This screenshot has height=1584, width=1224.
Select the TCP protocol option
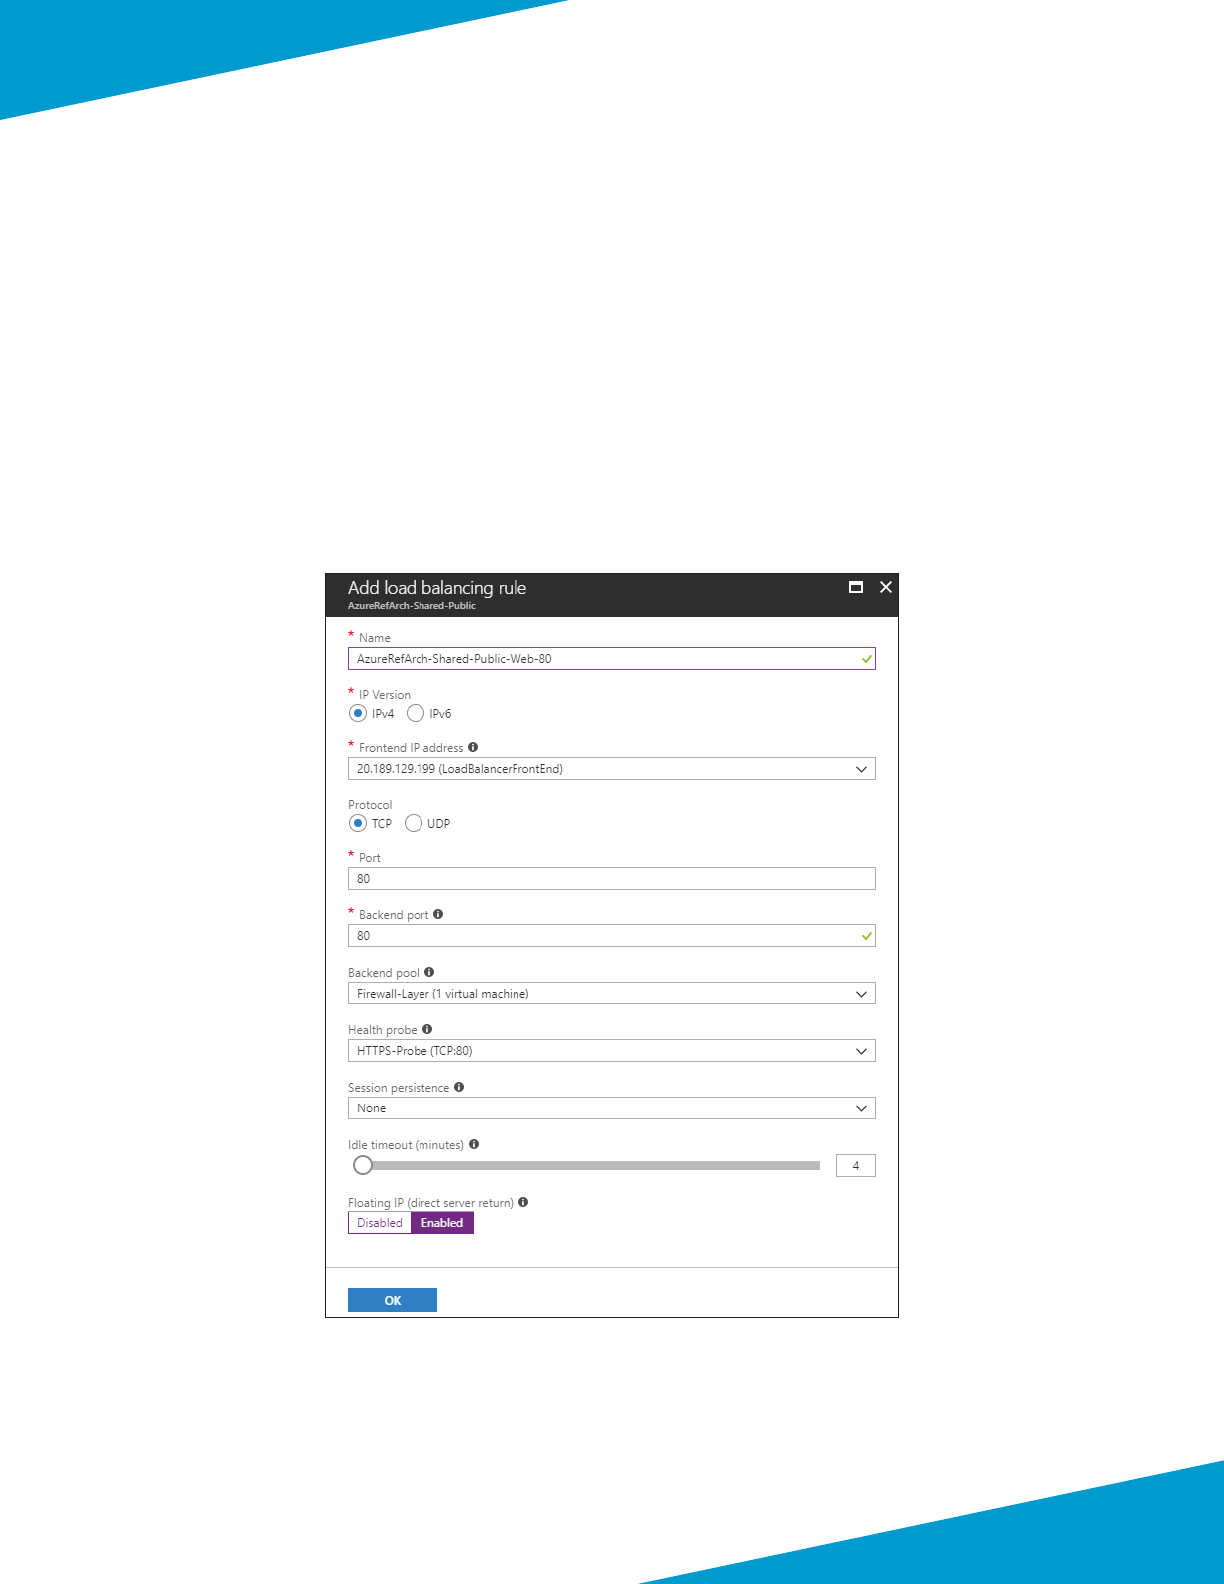tap(358, 823)
